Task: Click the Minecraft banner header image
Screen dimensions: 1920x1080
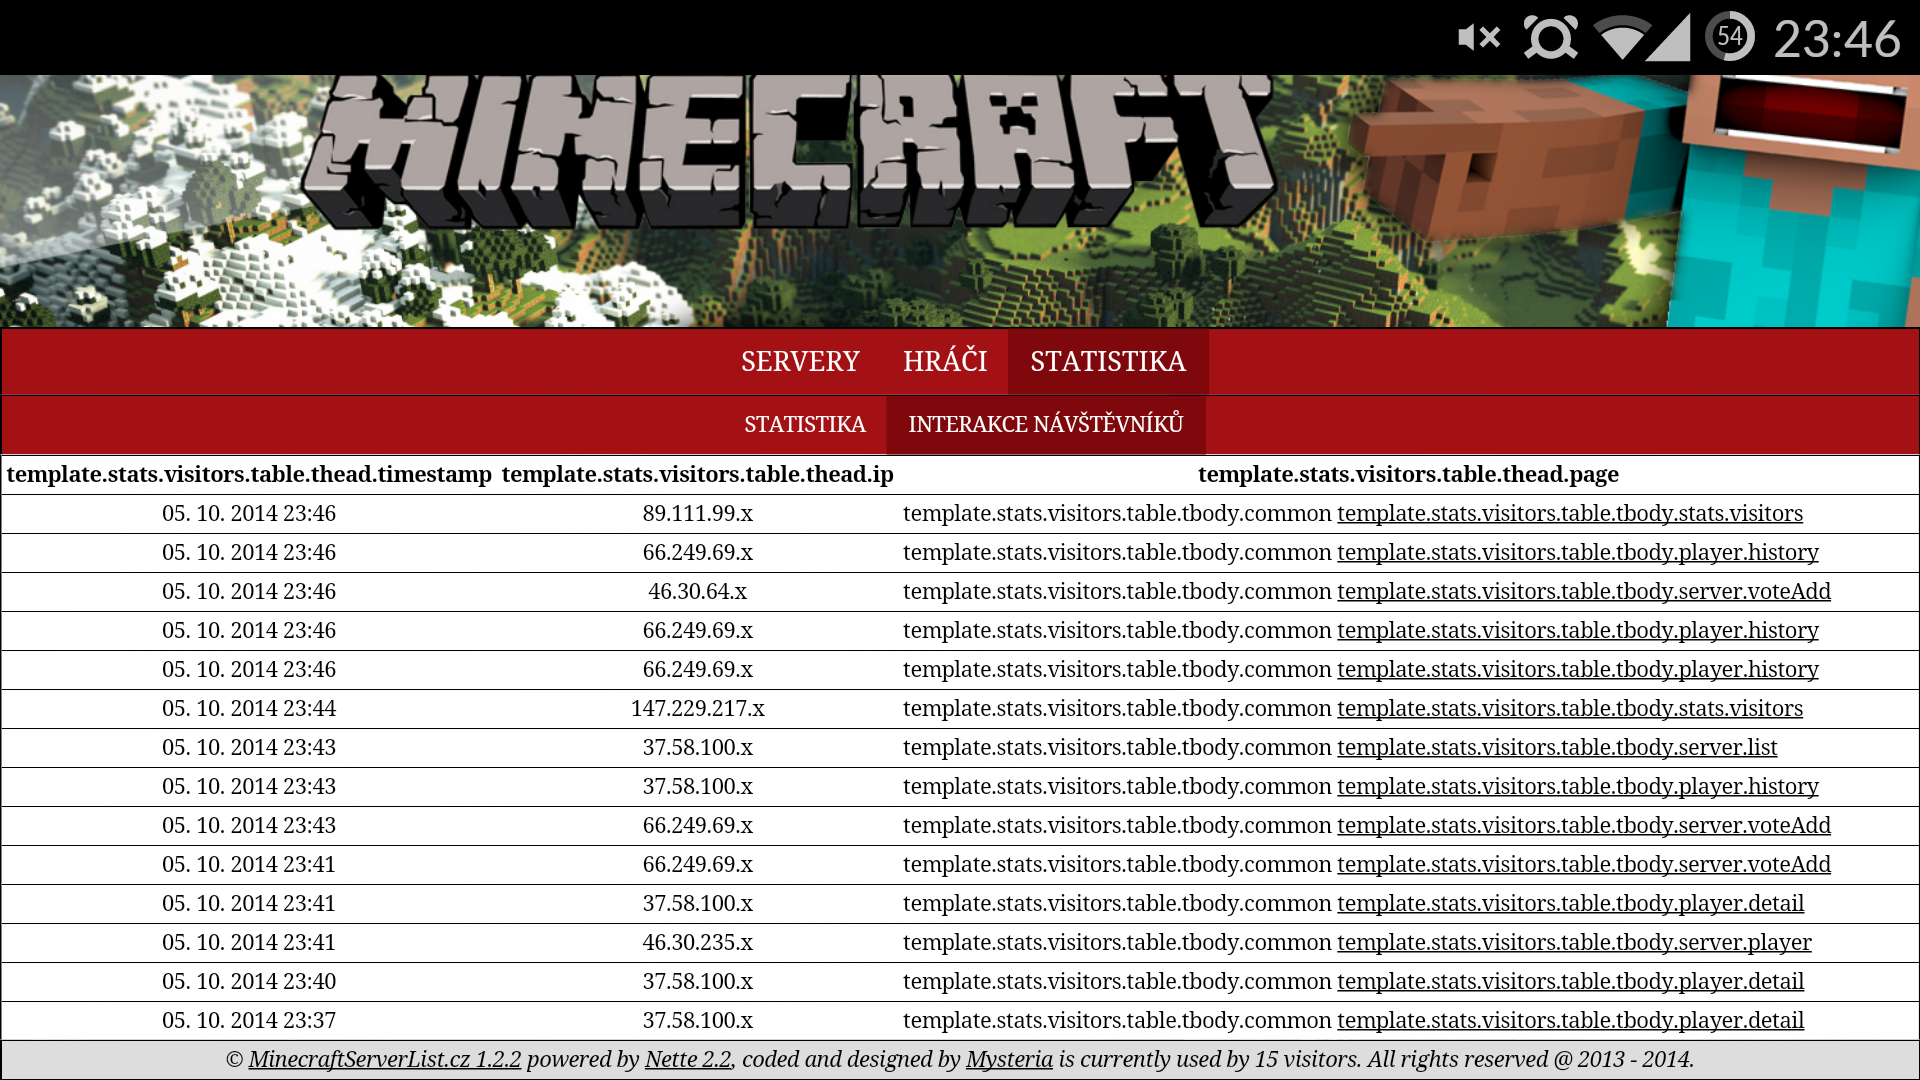Action: click(x=960, y=201)
